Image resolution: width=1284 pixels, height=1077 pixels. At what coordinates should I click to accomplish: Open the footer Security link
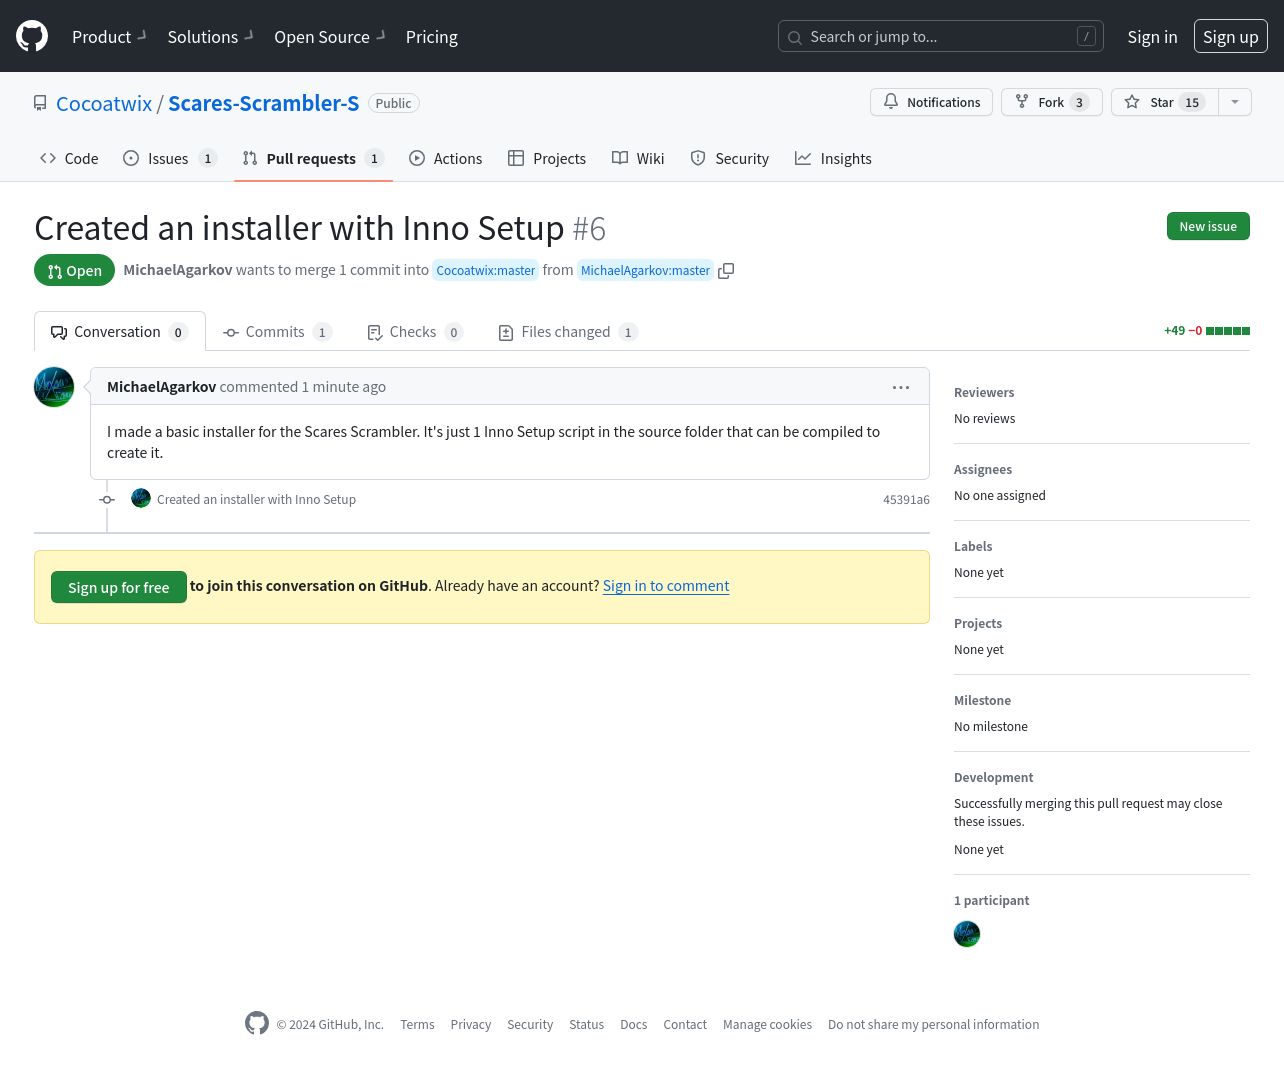point(530,1025)
